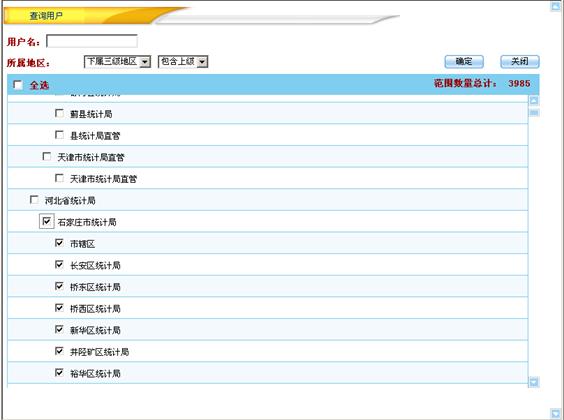564x420 pixels.
Task: Open the 包含上级 dropdown
Action: [183, 61]
